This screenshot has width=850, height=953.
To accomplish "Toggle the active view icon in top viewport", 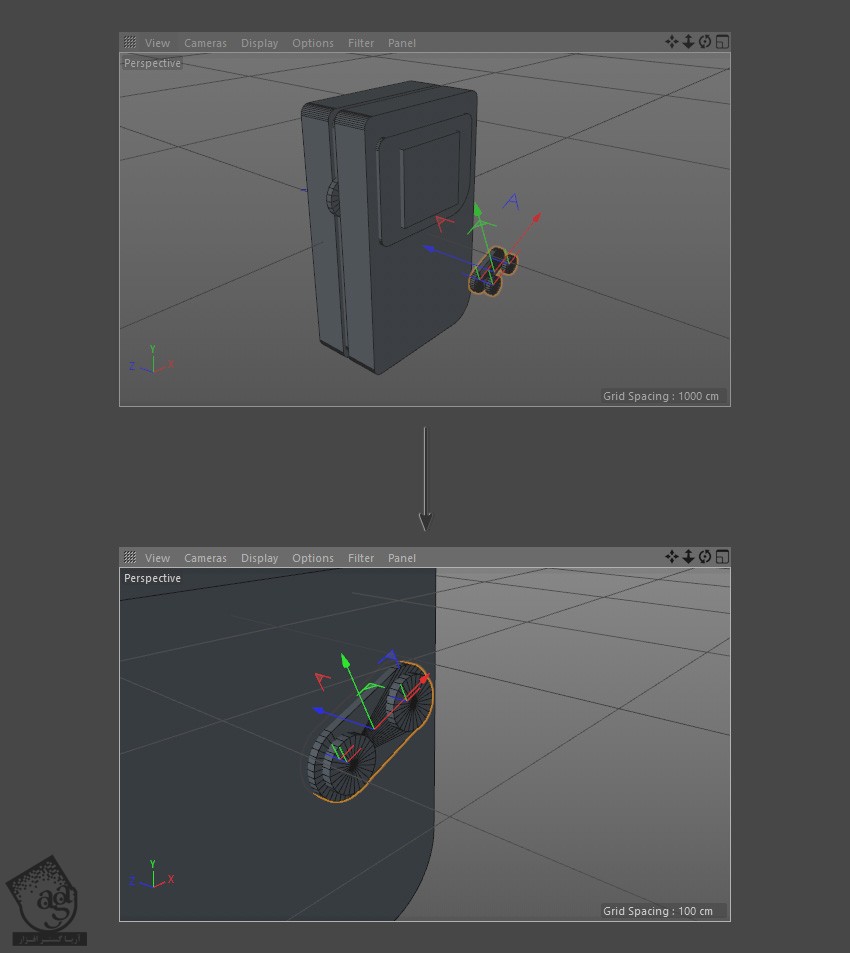I will point(722,42).
